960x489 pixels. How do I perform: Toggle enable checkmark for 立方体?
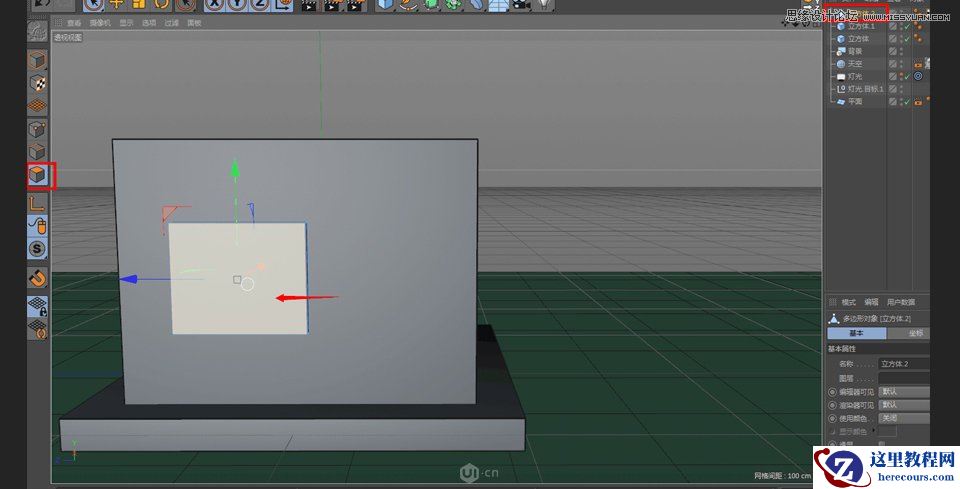[x=907, y=39]
